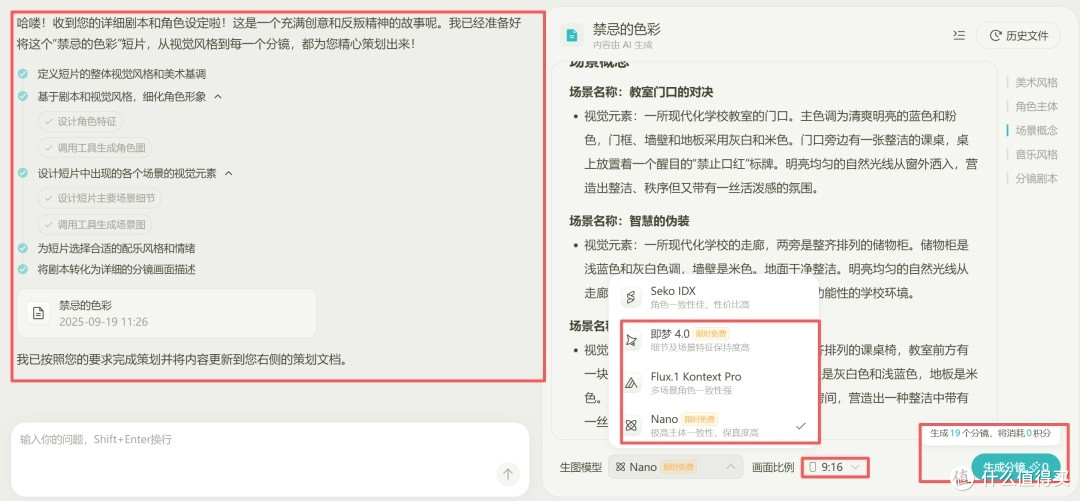Click the 生成分镜 generate button
Screen dimensions: 1080x501
(x=1015, y=467)
